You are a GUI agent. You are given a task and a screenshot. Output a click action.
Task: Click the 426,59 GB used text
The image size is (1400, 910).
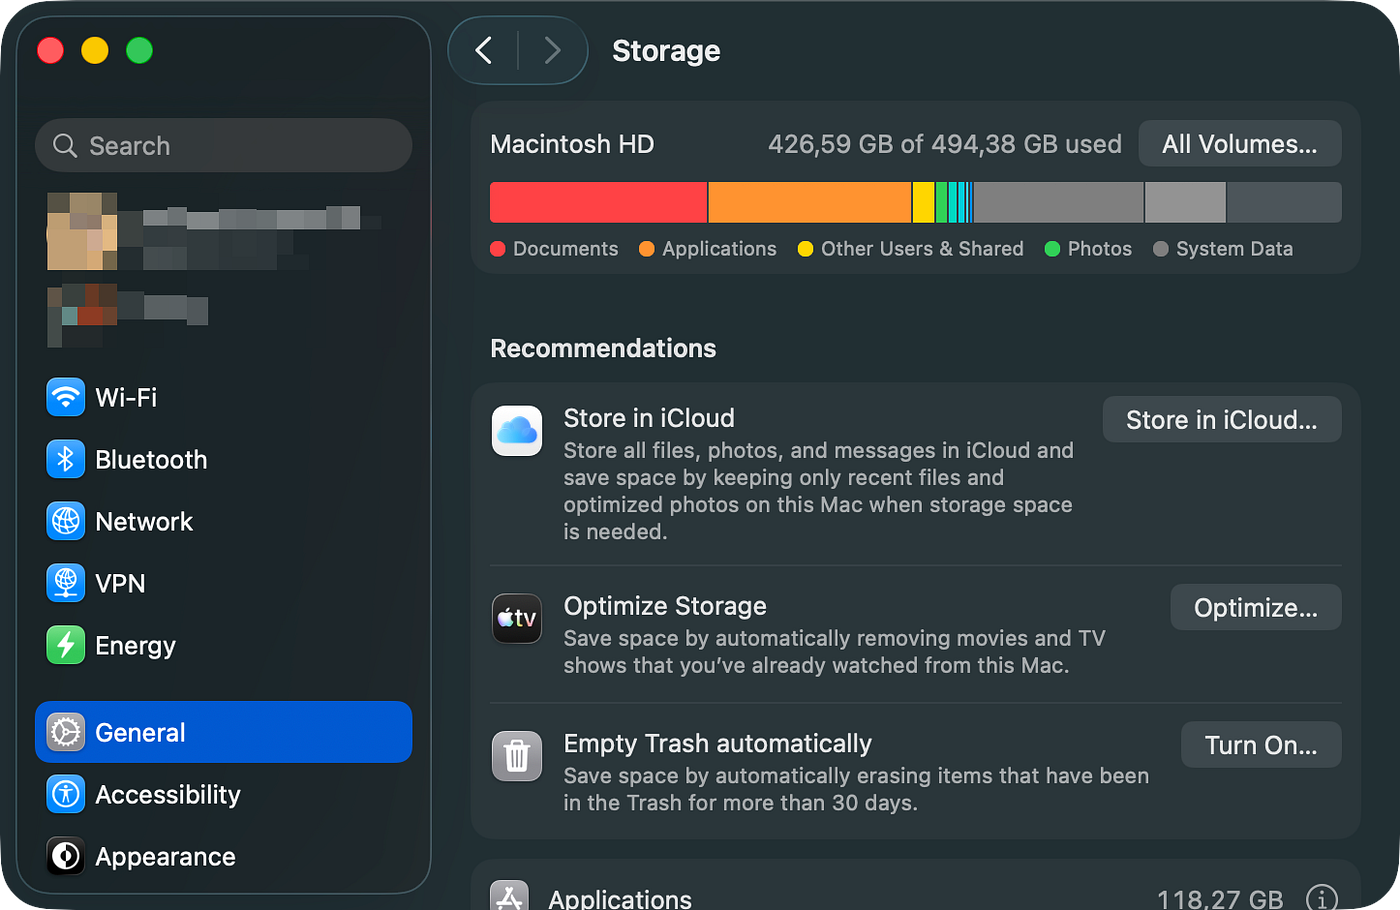click(x=945, y=144)
